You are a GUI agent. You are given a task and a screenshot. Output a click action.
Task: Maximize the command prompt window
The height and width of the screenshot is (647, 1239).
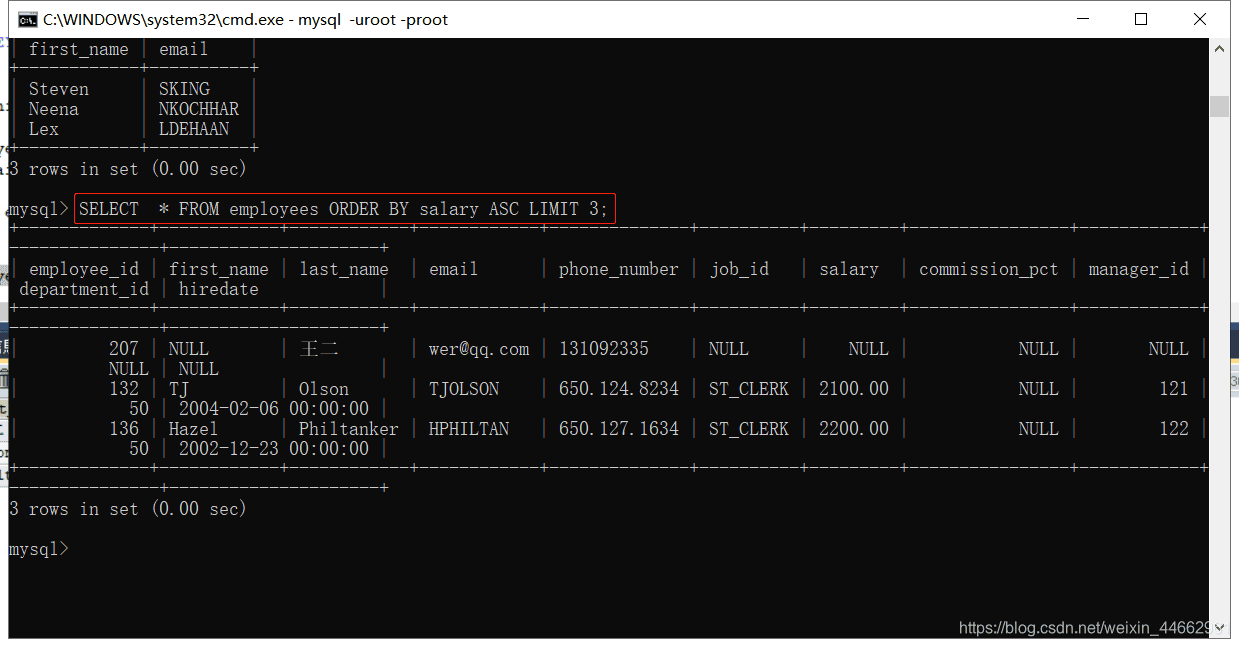(1141, 19)
